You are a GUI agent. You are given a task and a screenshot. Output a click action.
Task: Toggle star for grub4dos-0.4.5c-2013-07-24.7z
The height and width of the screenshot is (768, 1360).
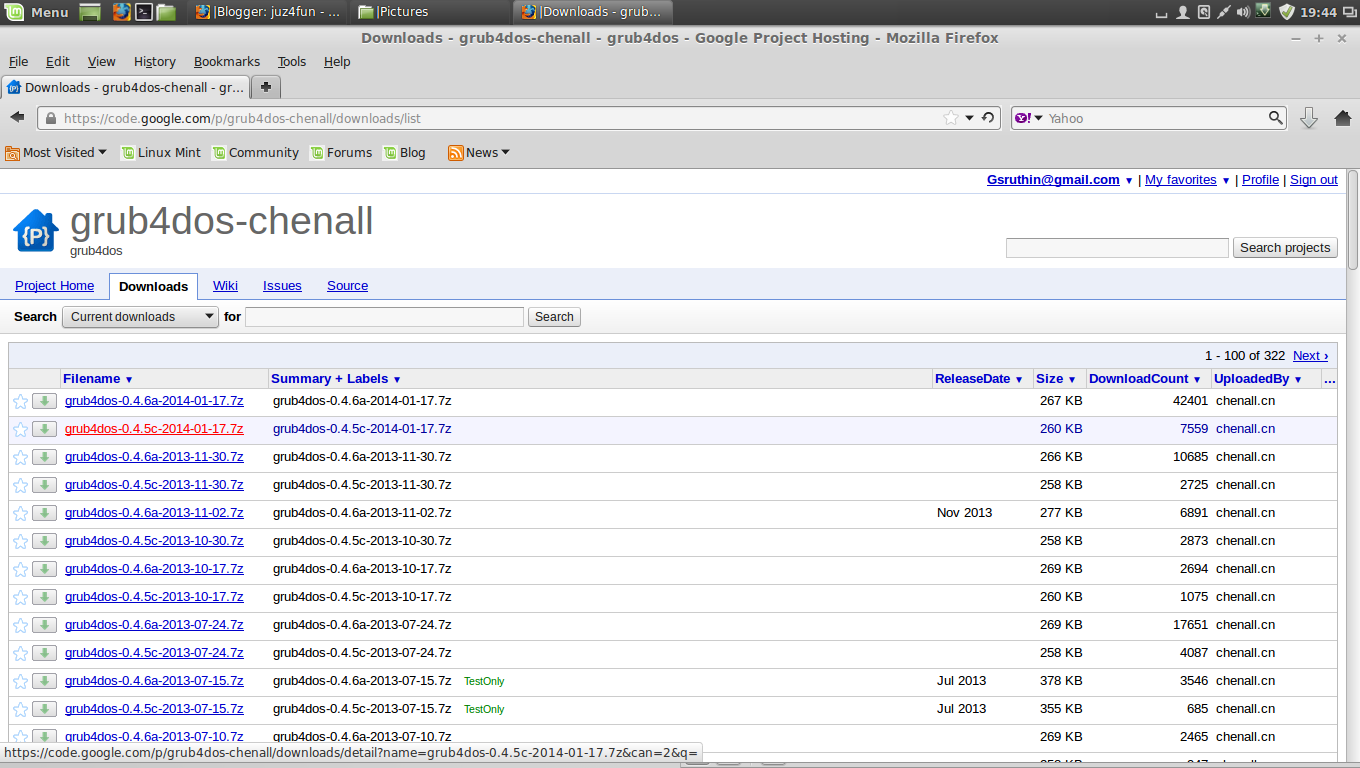tap(20, 653)
